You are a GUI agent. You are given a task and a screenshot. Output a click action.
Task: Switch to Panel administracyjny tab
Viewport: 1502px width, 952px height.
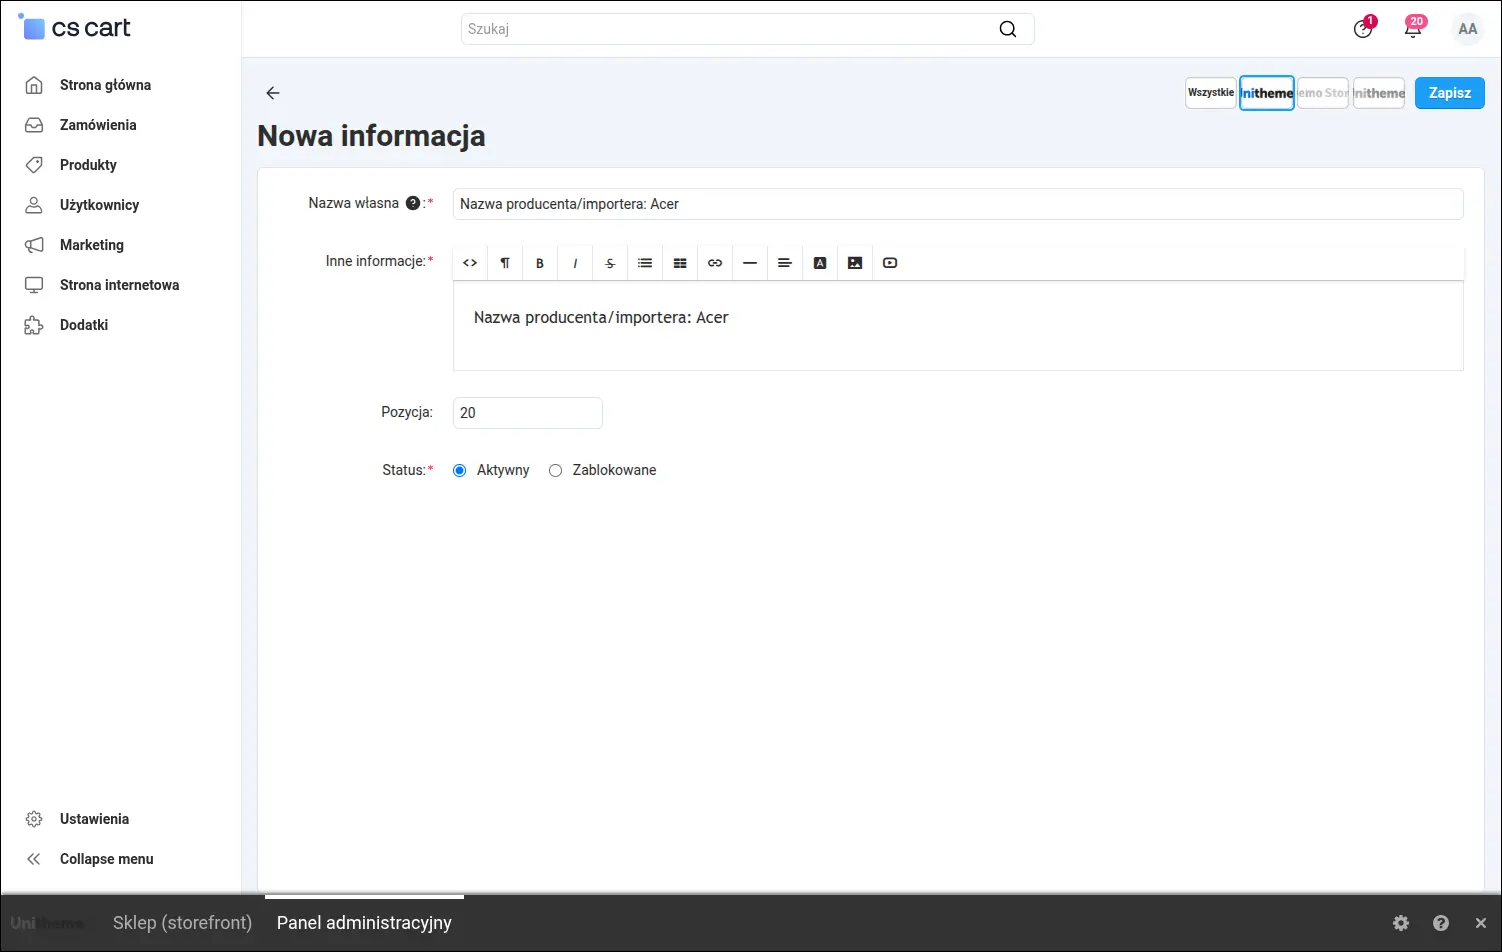coord(364,923)
